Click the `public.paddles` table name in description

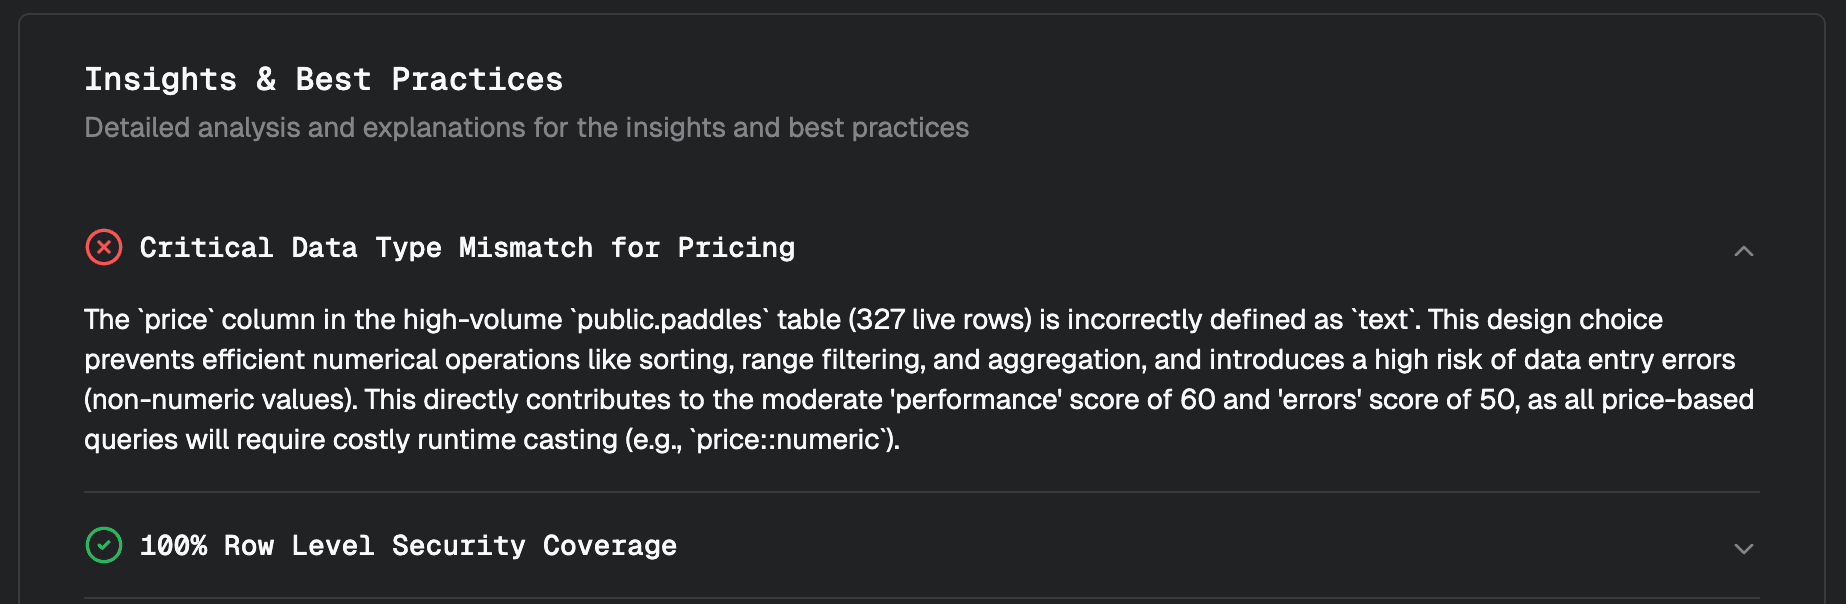click(670, 320)
